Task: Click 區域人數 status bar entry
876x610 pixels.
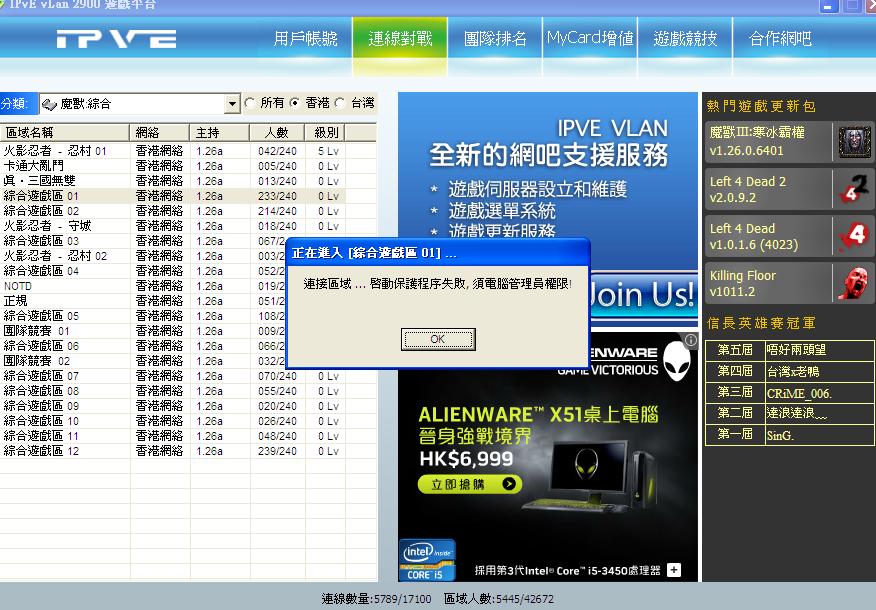Action: point(499,599)
